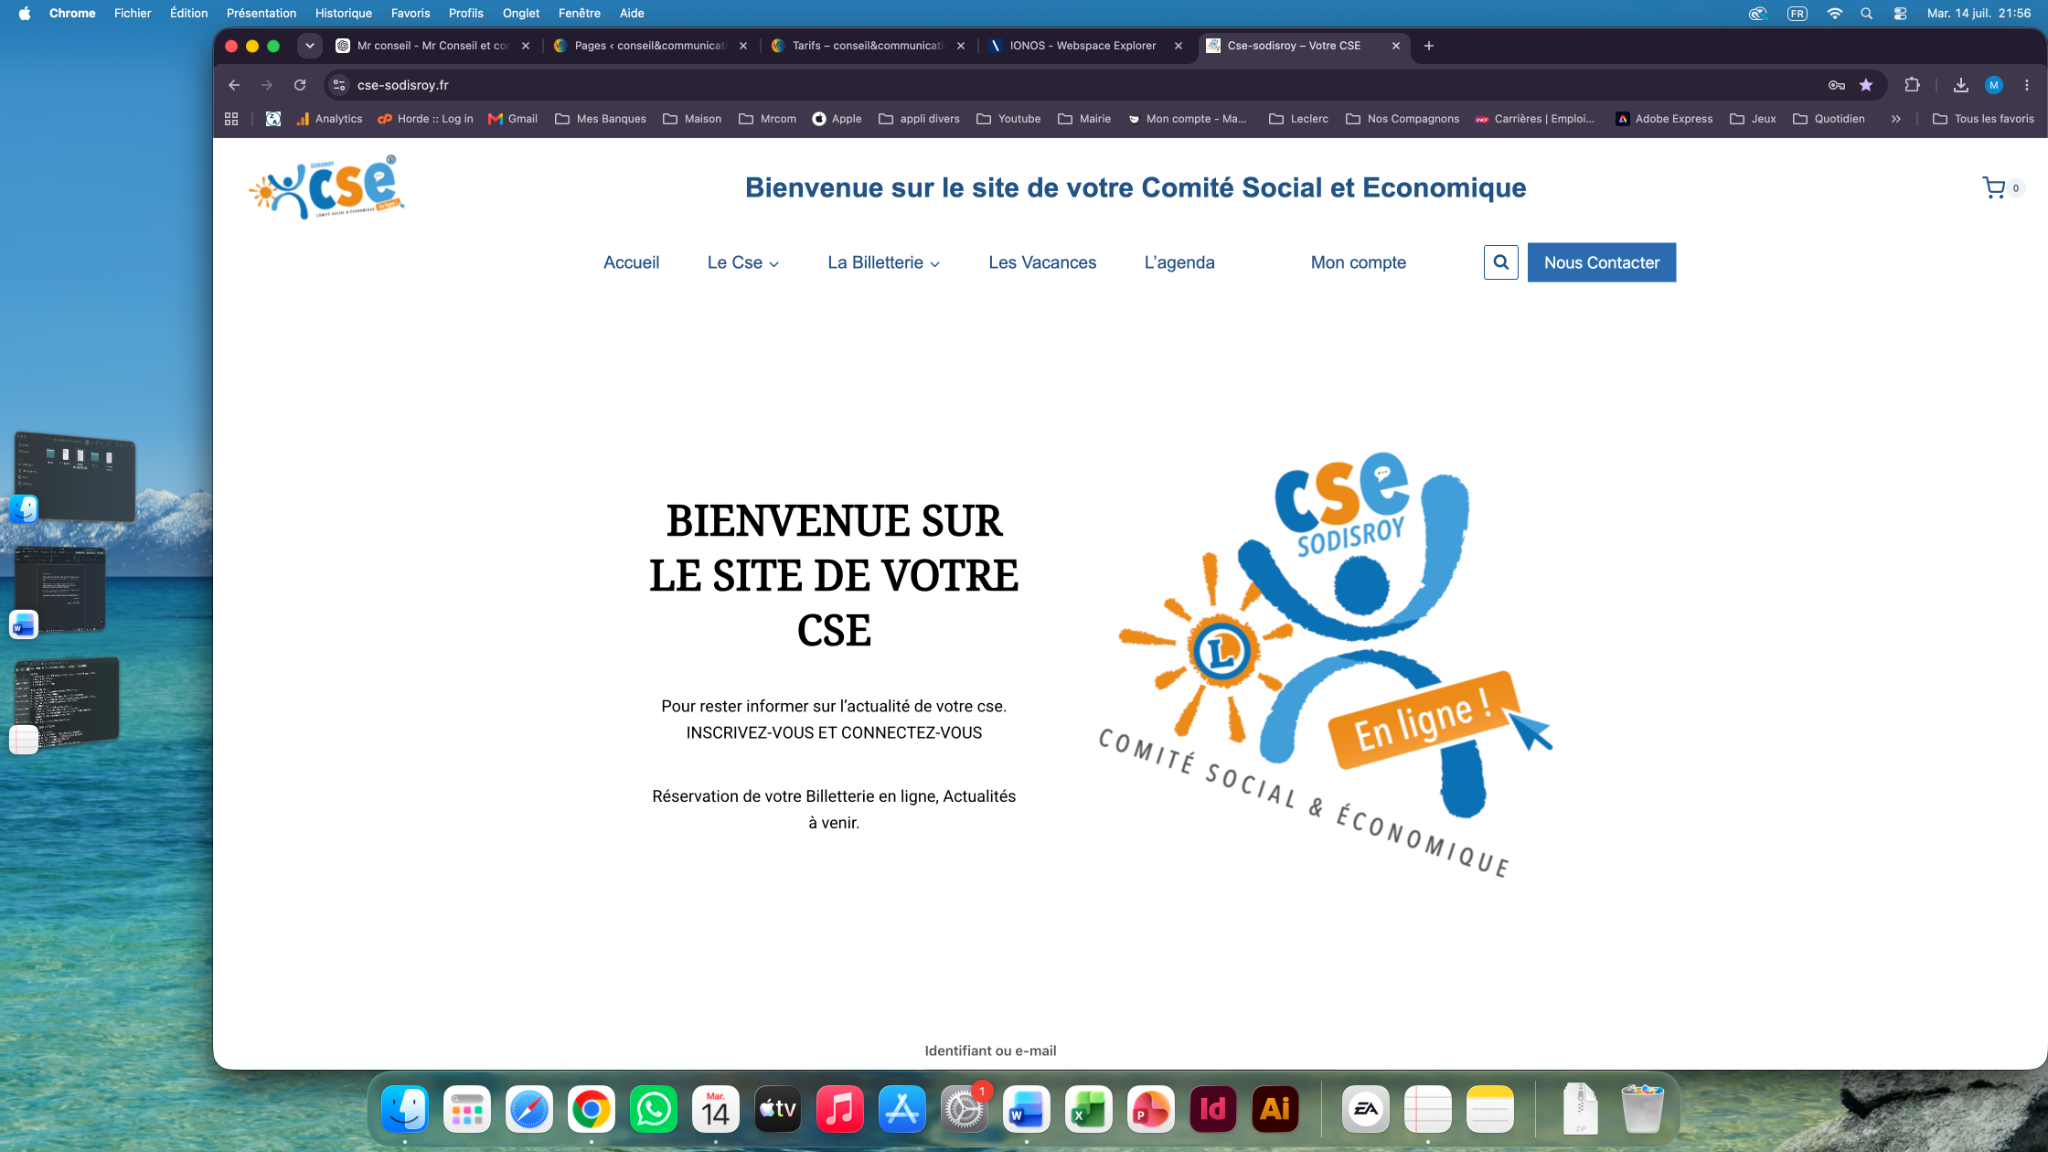The image size is (2048, 1152).
Task: Open the tab search dropdown arrow
Action: pos(309,46)
